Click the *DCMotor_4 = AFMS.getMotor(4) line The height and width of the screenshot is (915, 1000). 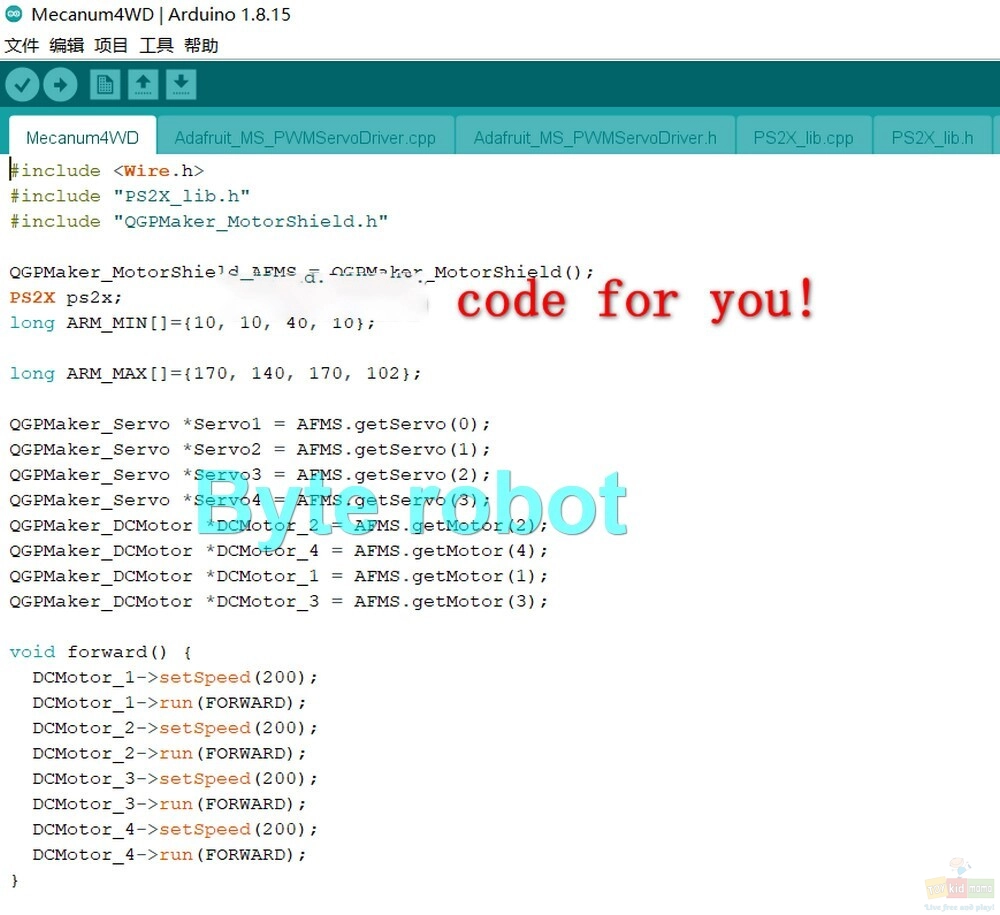(x=278, y=550)
